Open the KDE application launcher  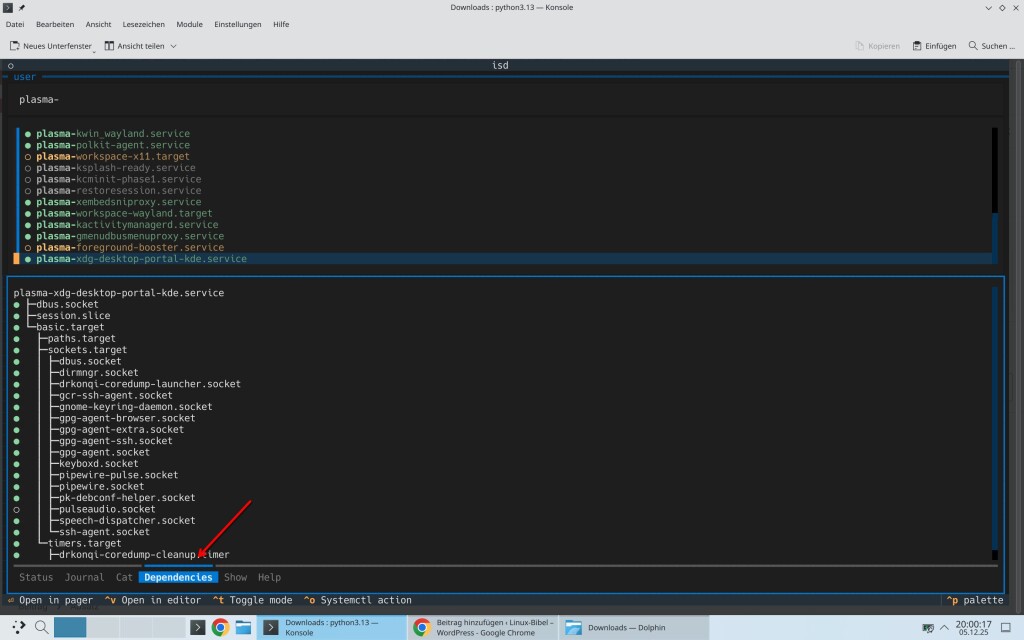click(x=18, y=627)
